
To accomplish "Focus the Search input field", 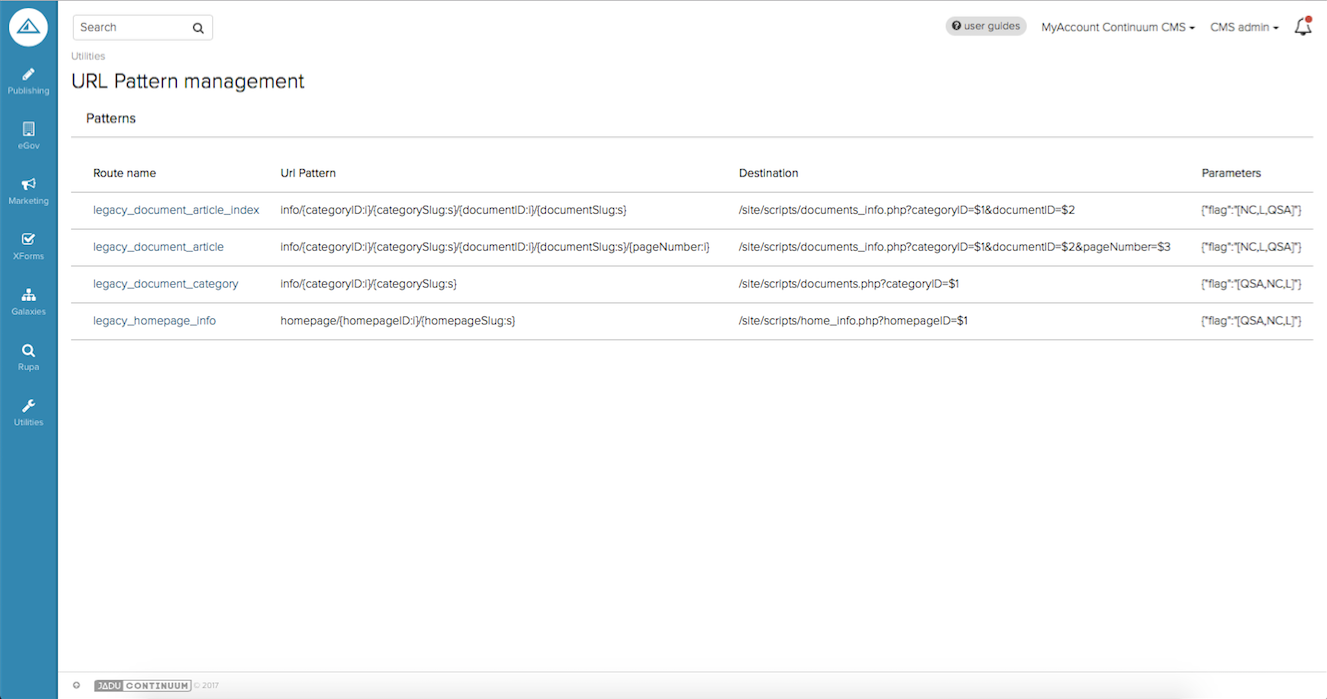I will click(130, 28).
